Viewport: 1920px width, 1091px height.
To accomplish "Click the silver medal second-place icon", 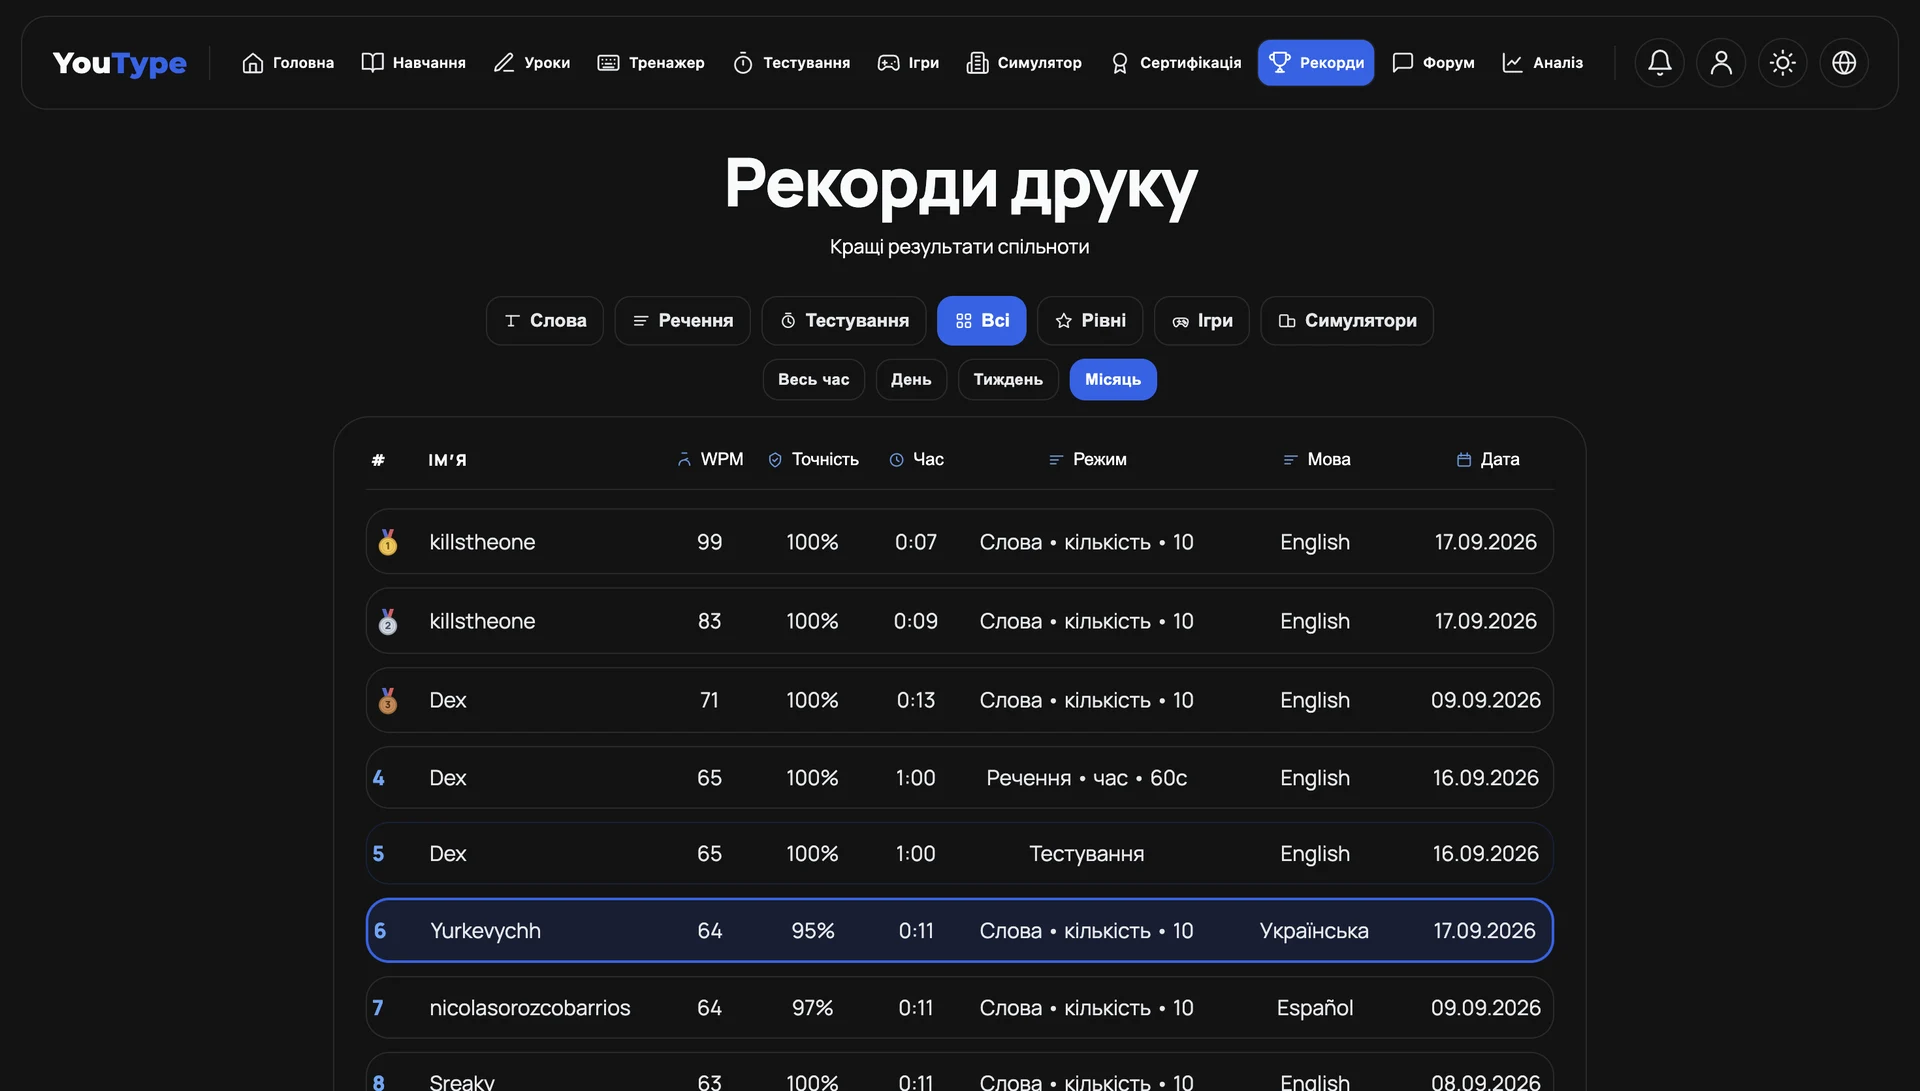I will (x=388, y=621).
